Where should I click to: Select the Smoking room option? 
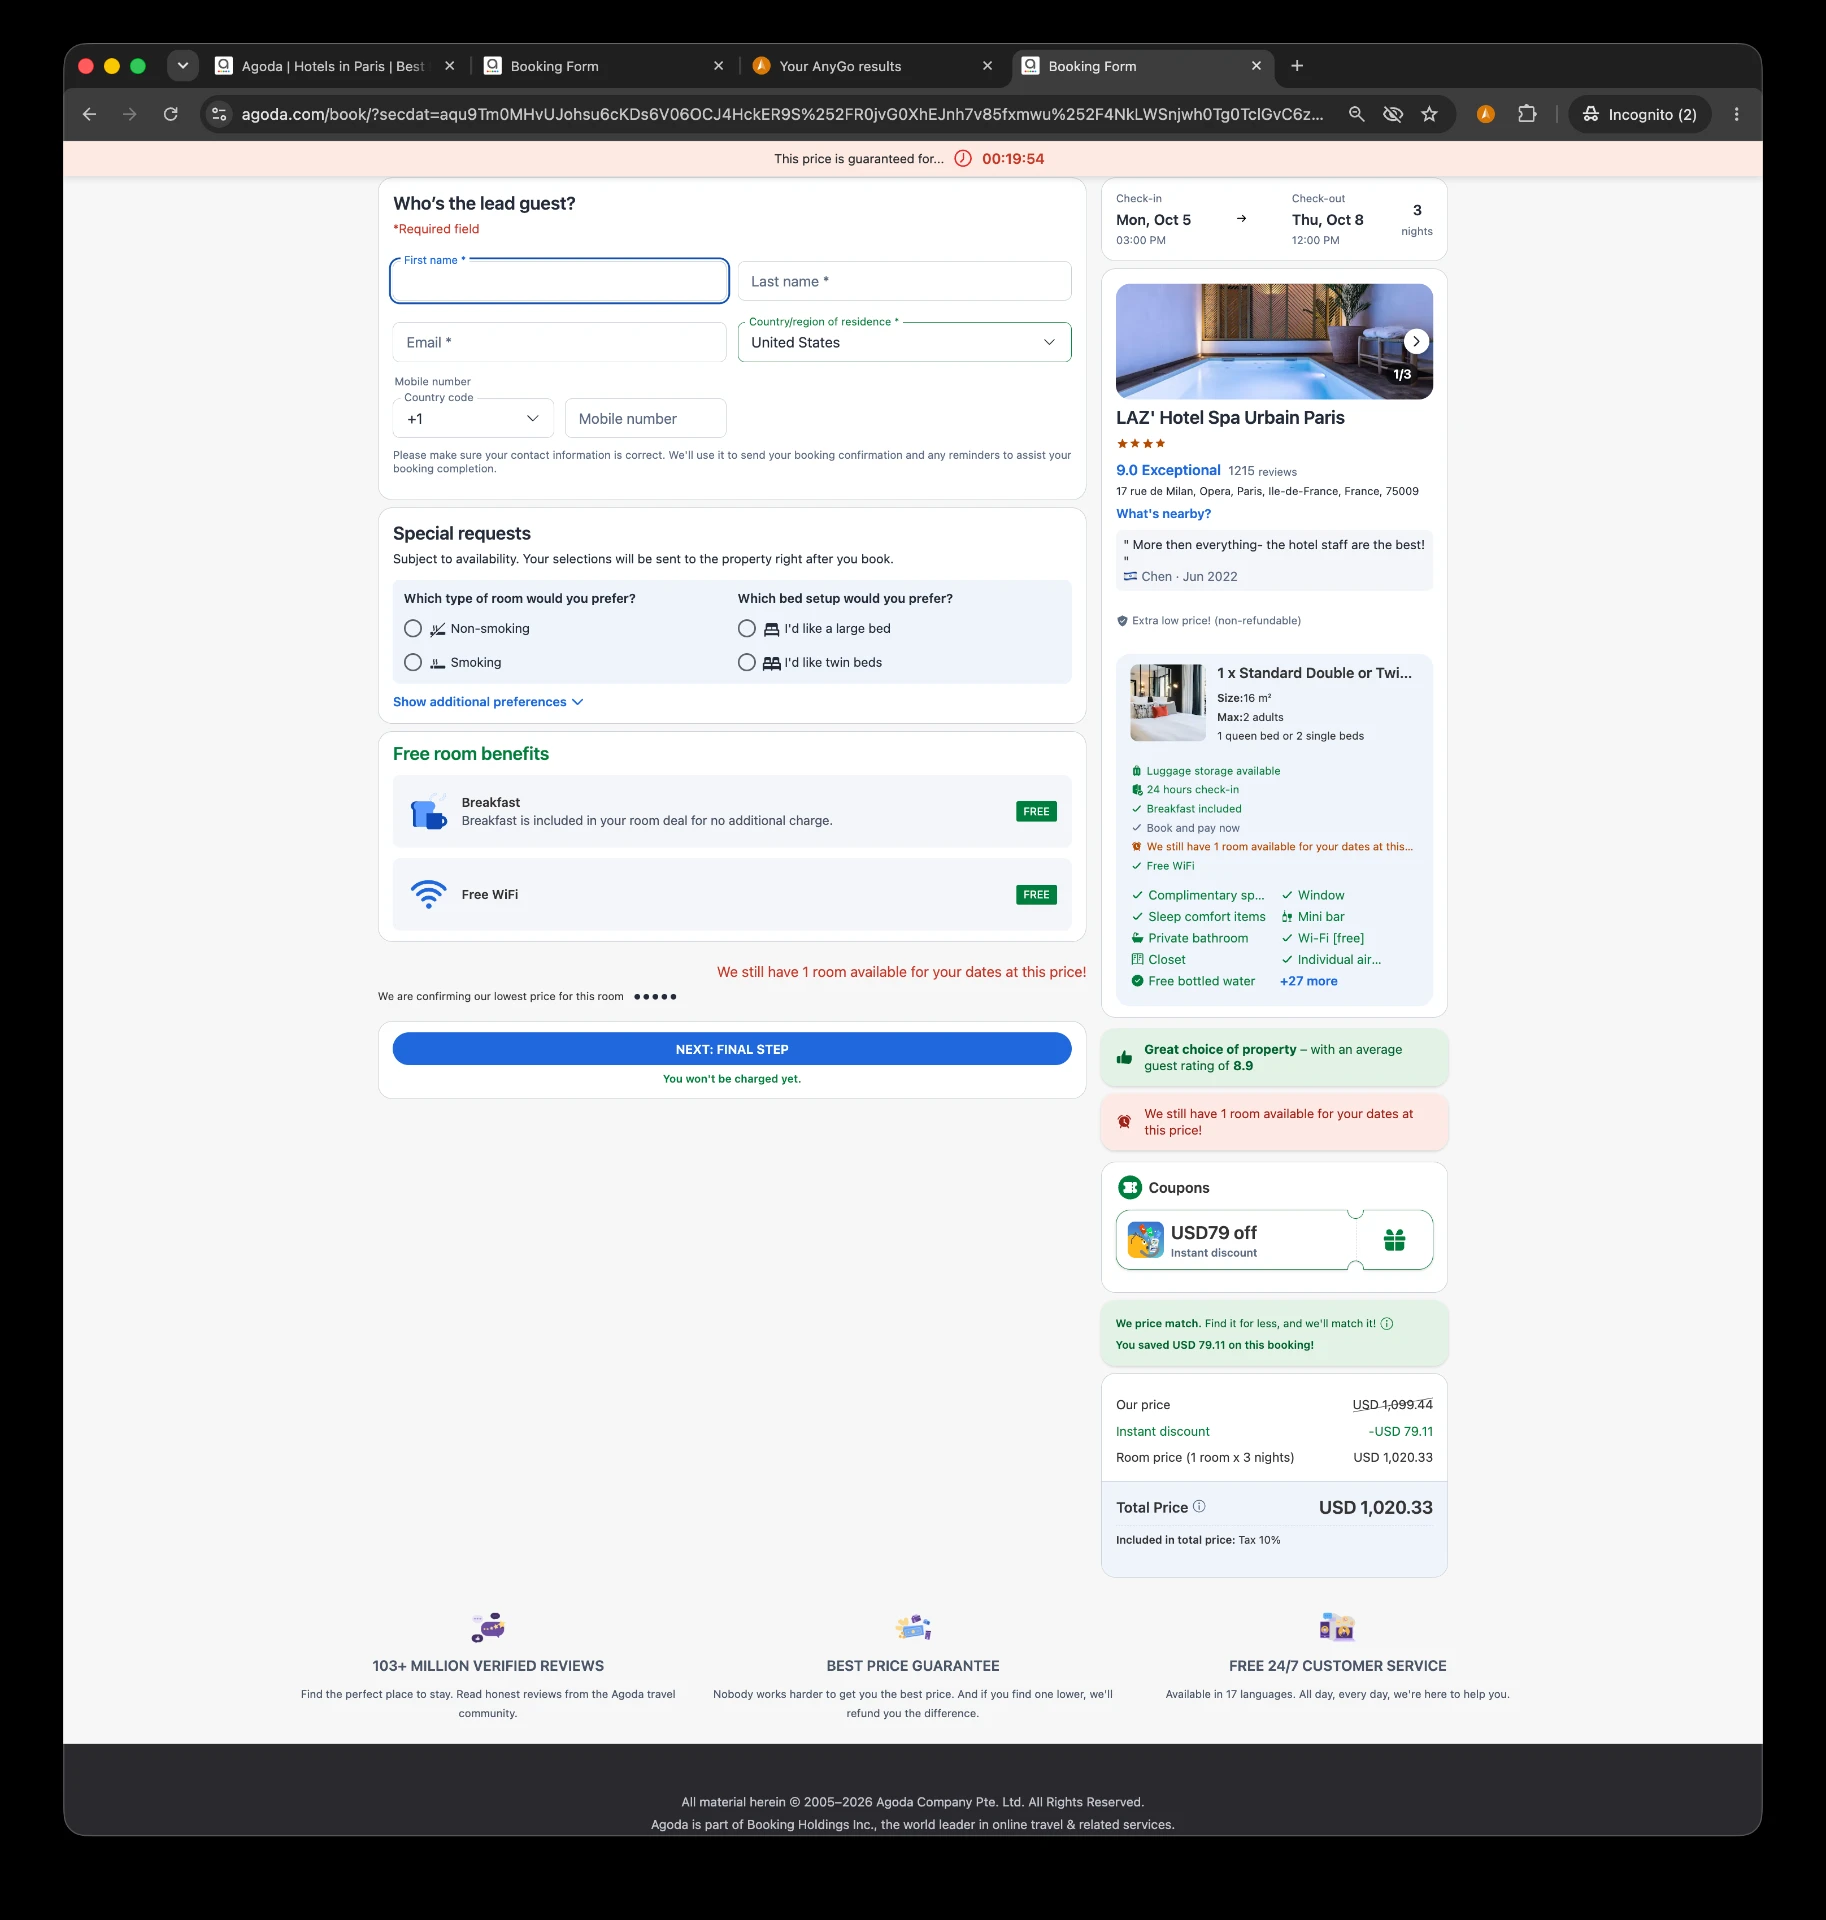coord(413,662)
